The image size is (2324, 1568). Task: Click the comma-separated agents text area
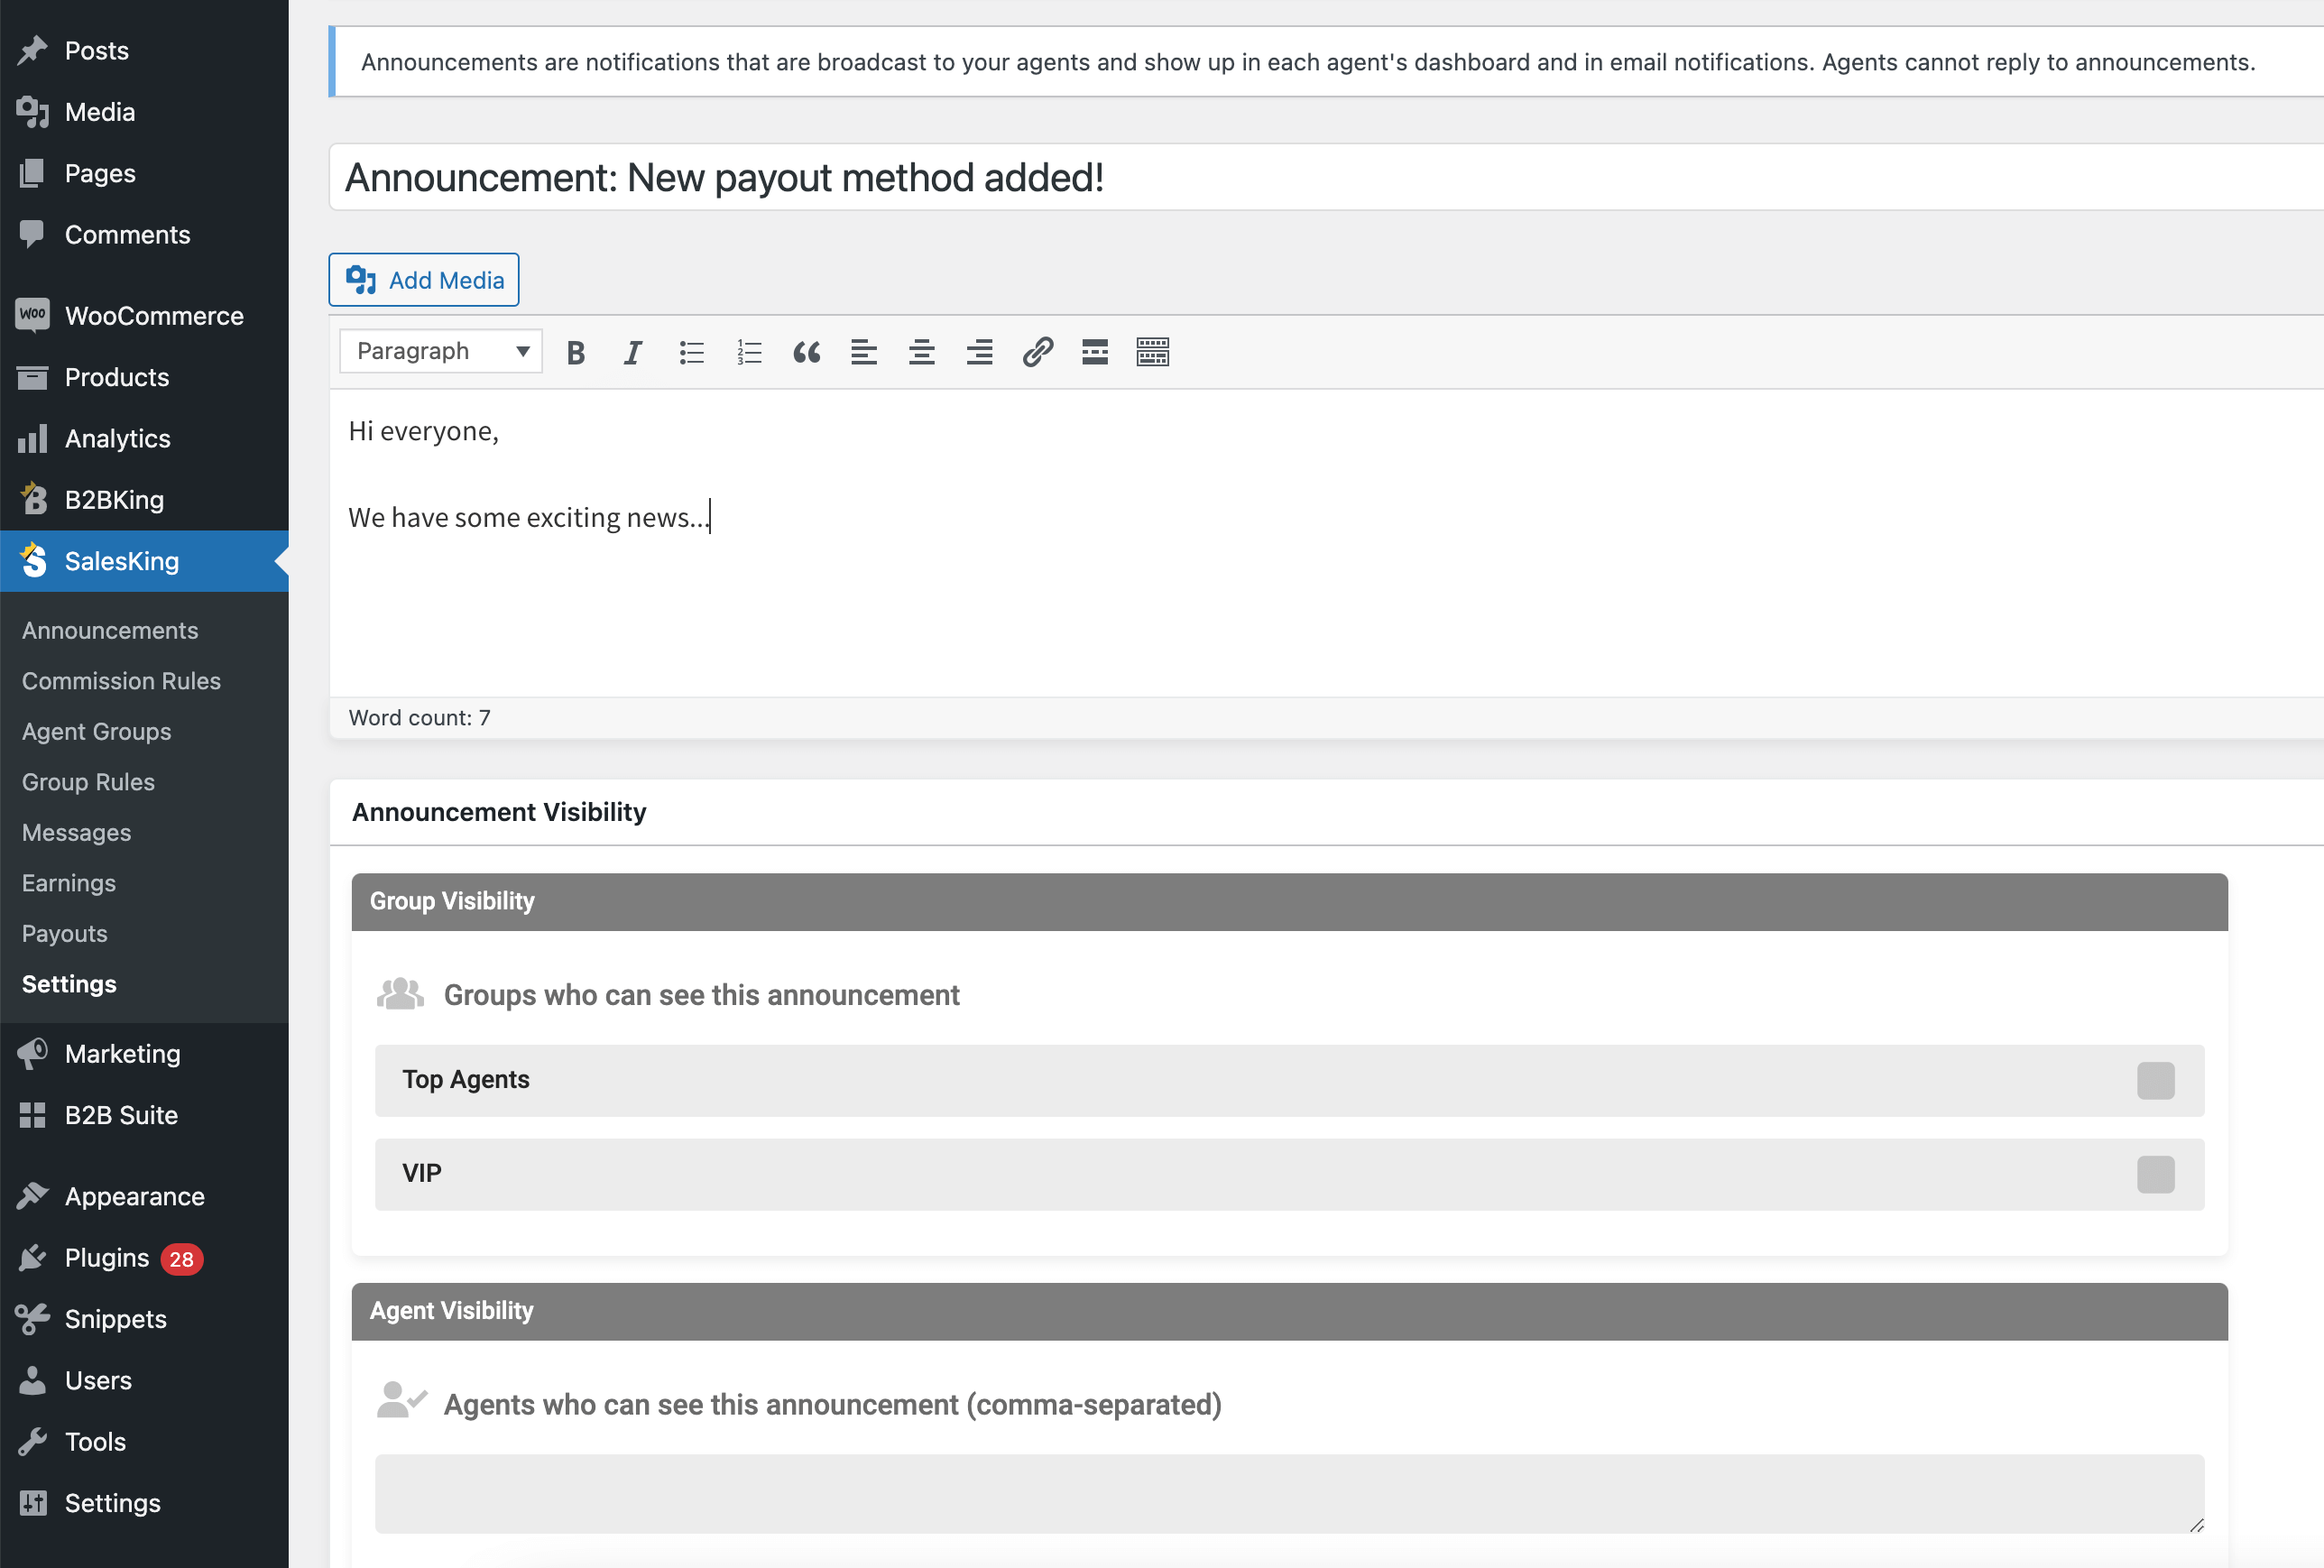click(x=1288, y=1493)
